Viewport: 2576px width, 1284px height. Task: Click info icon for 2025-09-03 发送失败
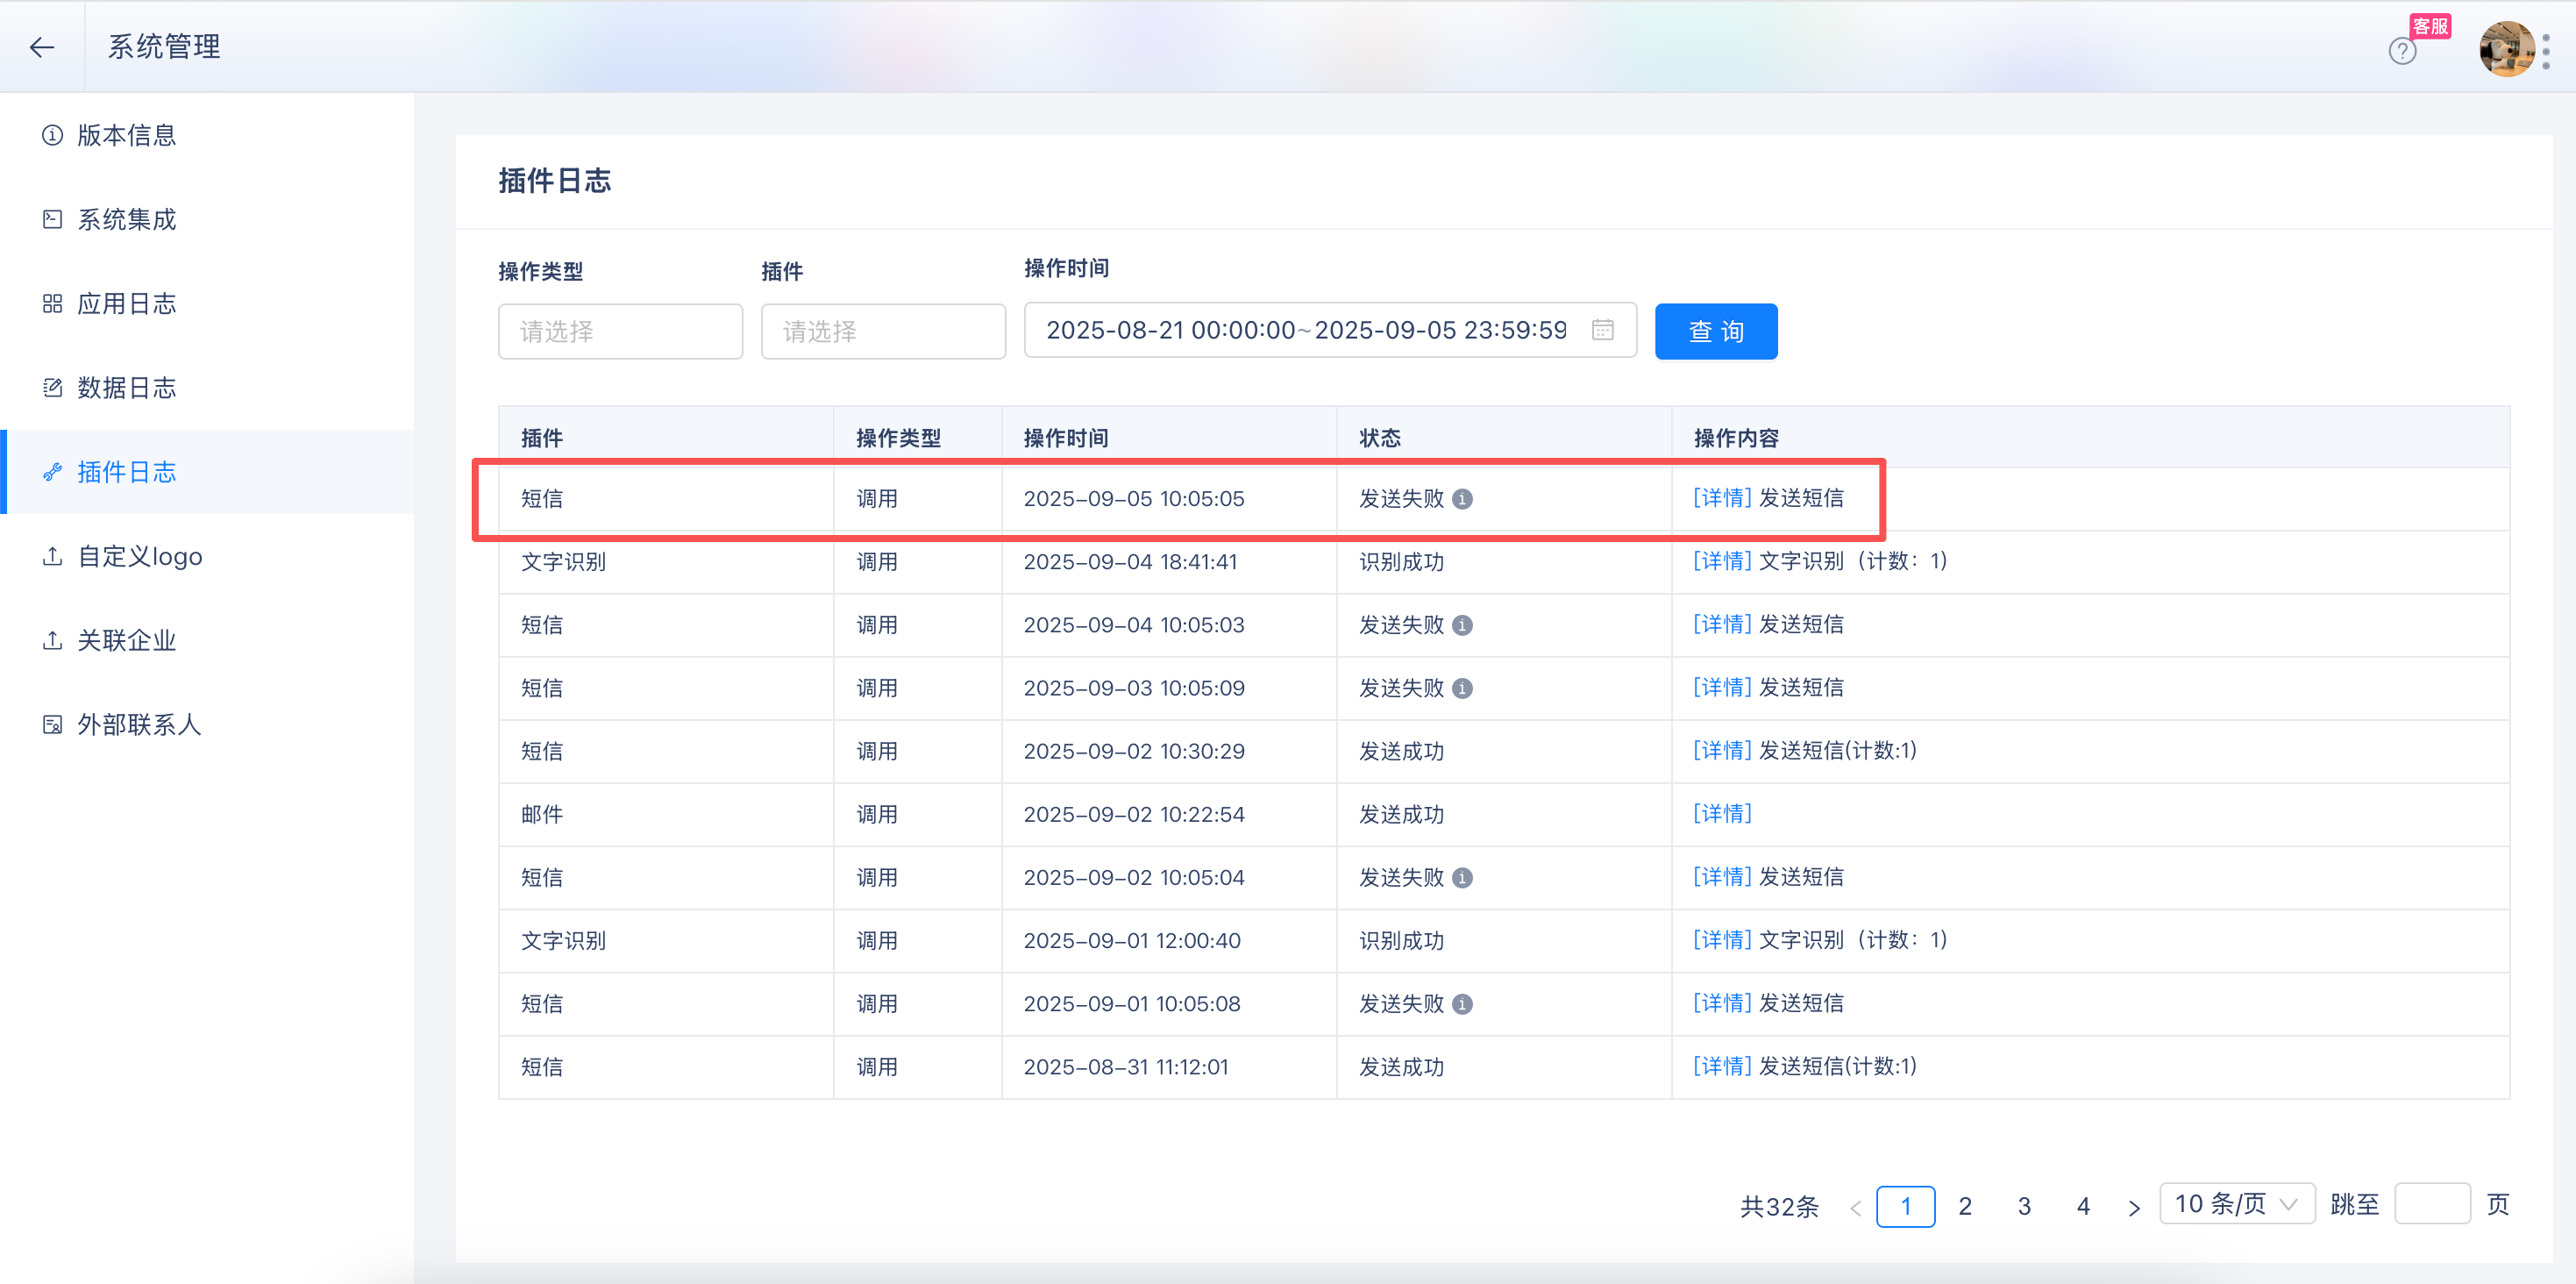coord(1462,688)
